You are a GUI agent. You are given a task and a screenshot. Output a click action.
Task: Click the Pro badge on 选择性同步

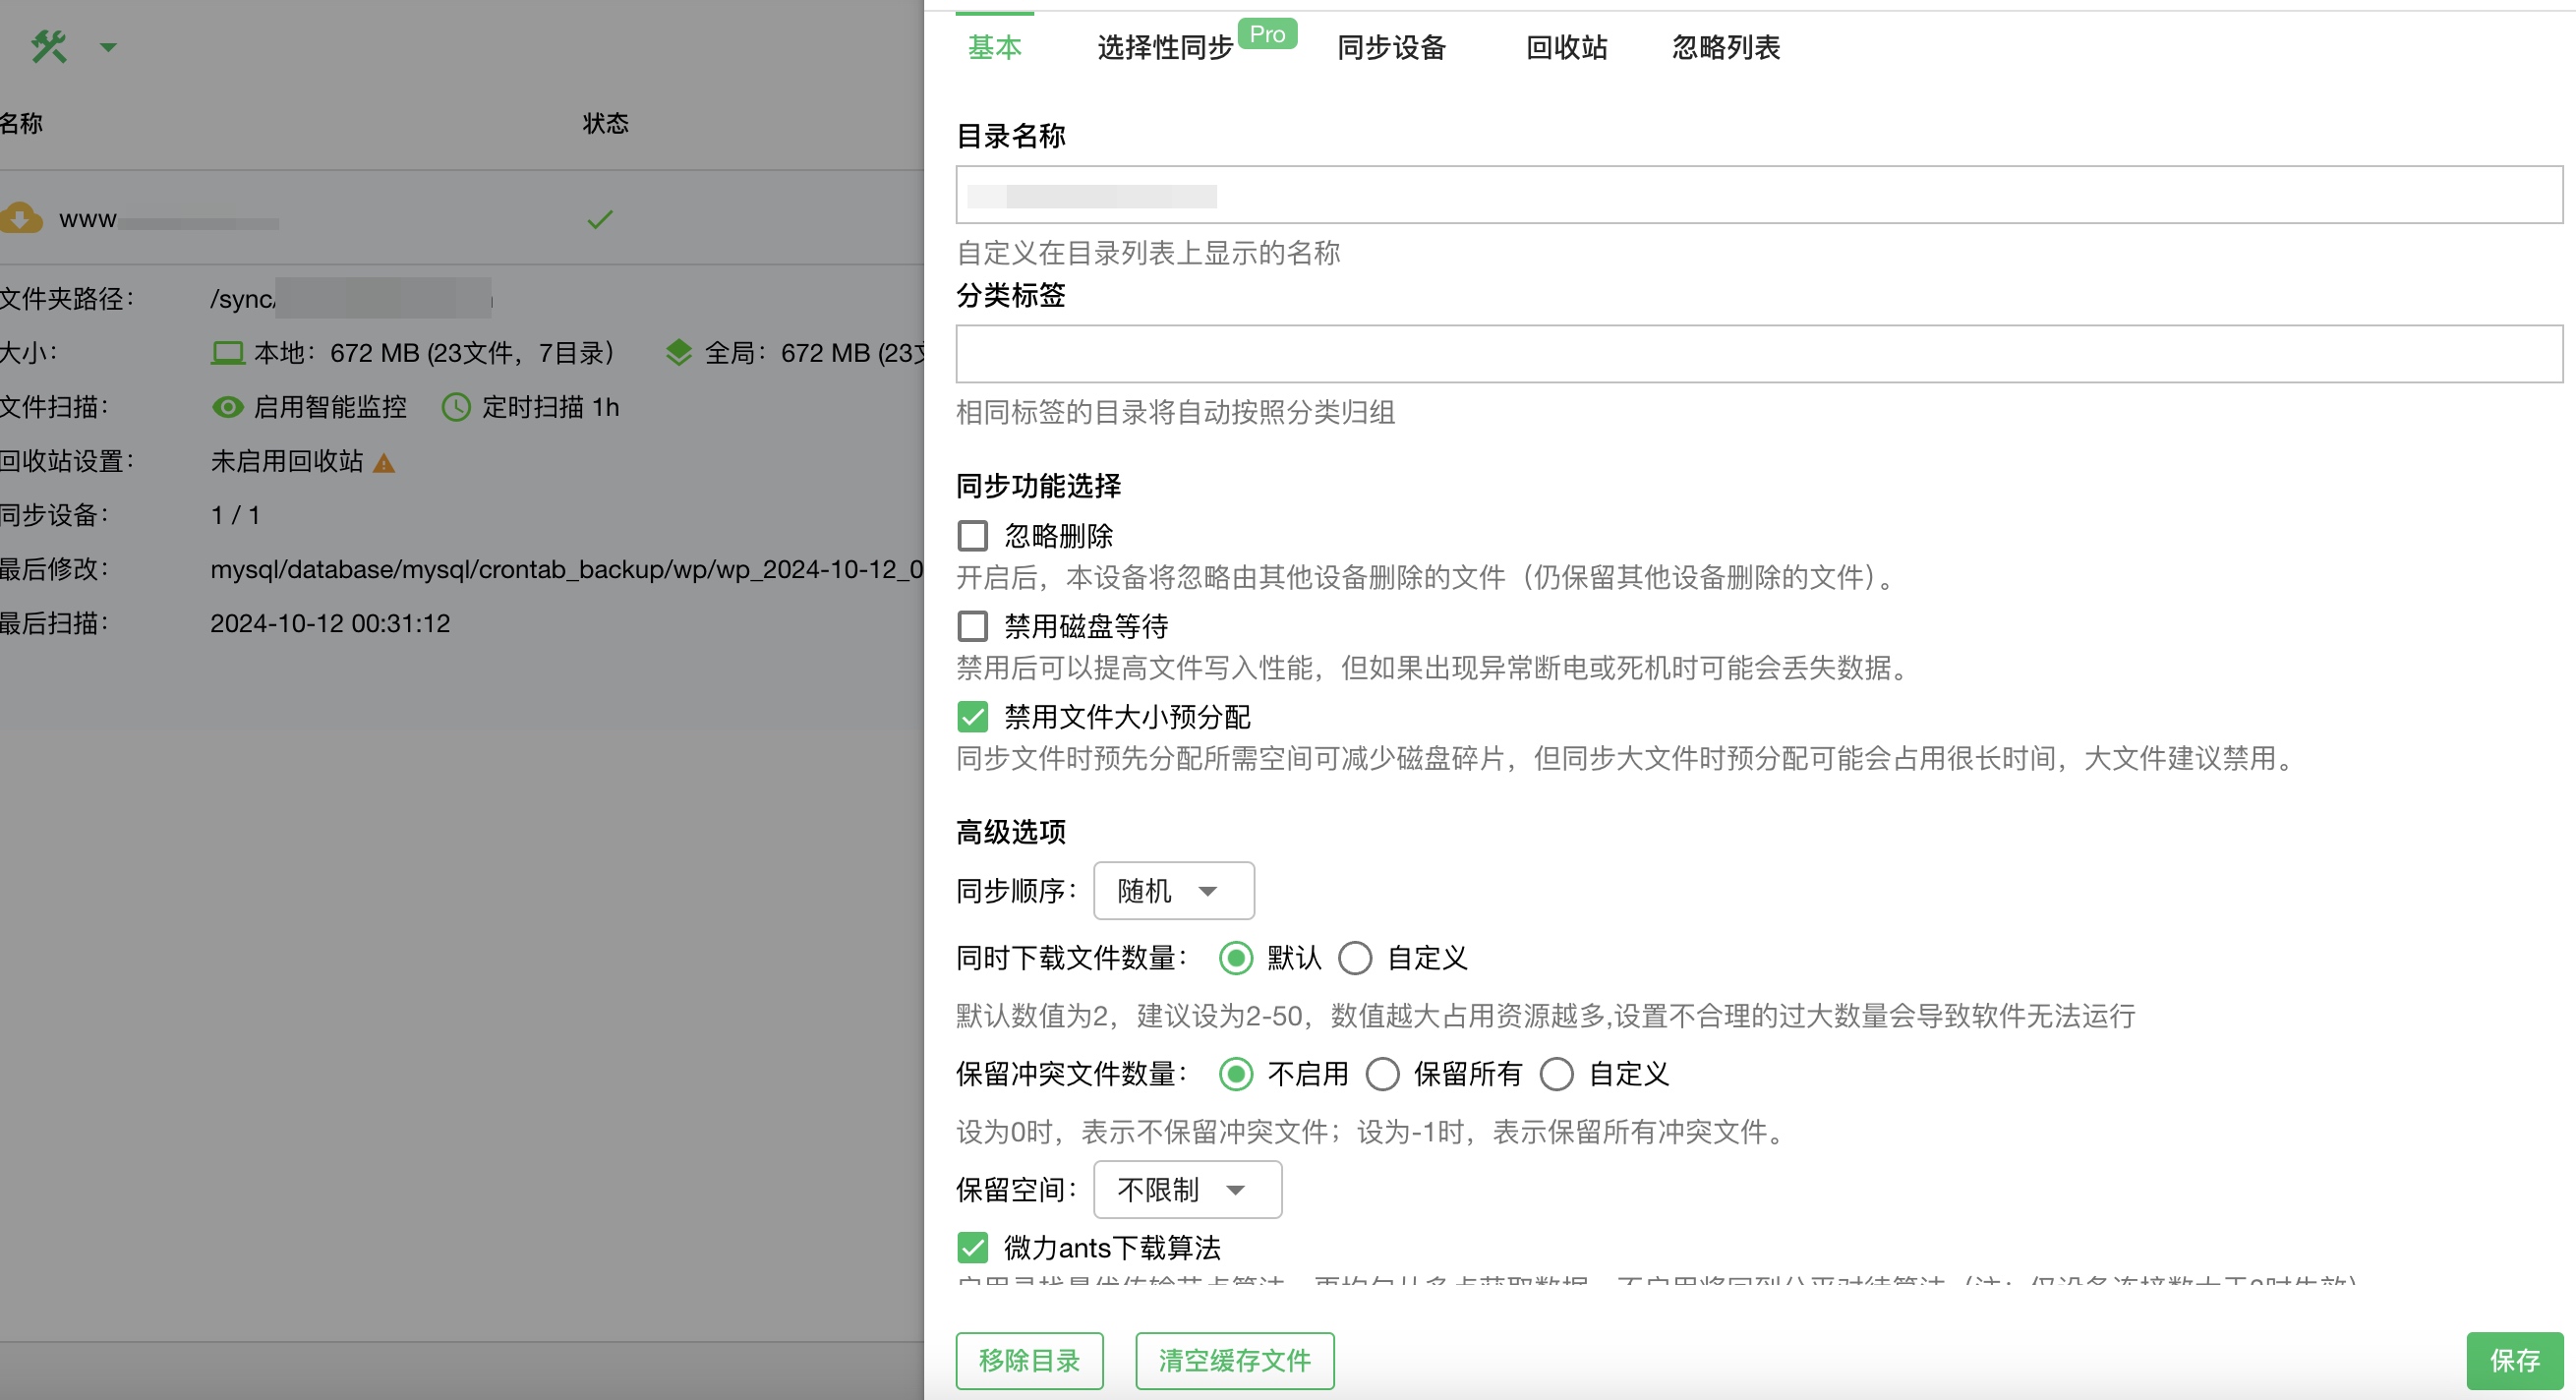[x=1267, y=34]
